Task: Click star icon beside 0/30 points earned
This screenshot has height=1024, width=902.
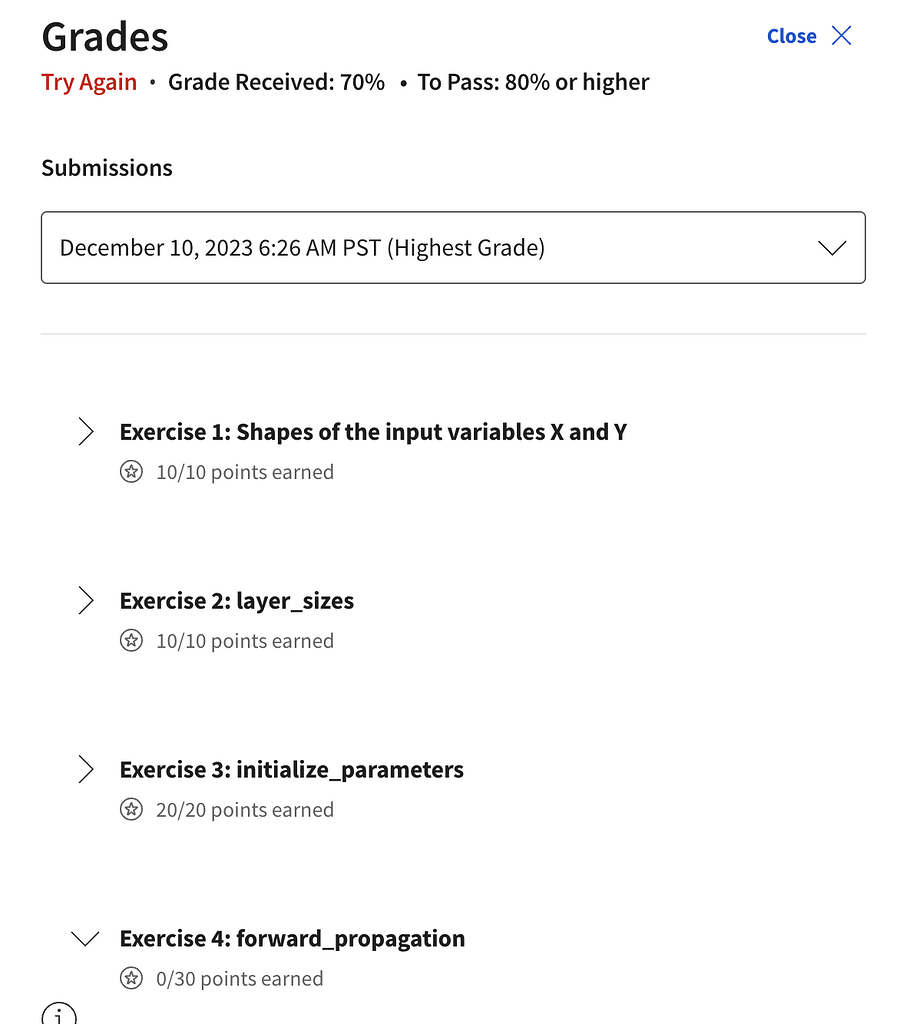Action: coord(131,979)
